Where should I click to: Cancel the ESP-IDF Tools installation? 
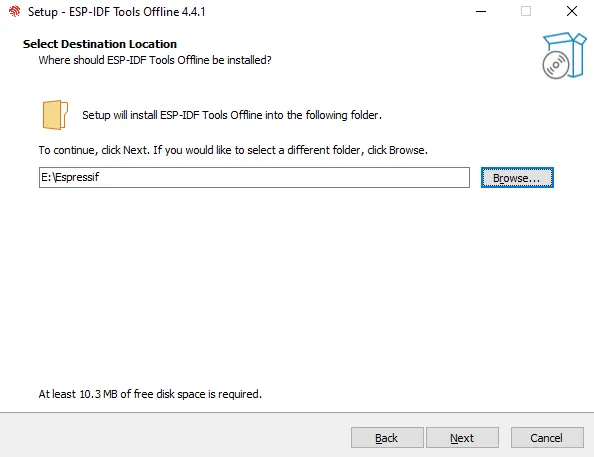(x=547, y=438)
